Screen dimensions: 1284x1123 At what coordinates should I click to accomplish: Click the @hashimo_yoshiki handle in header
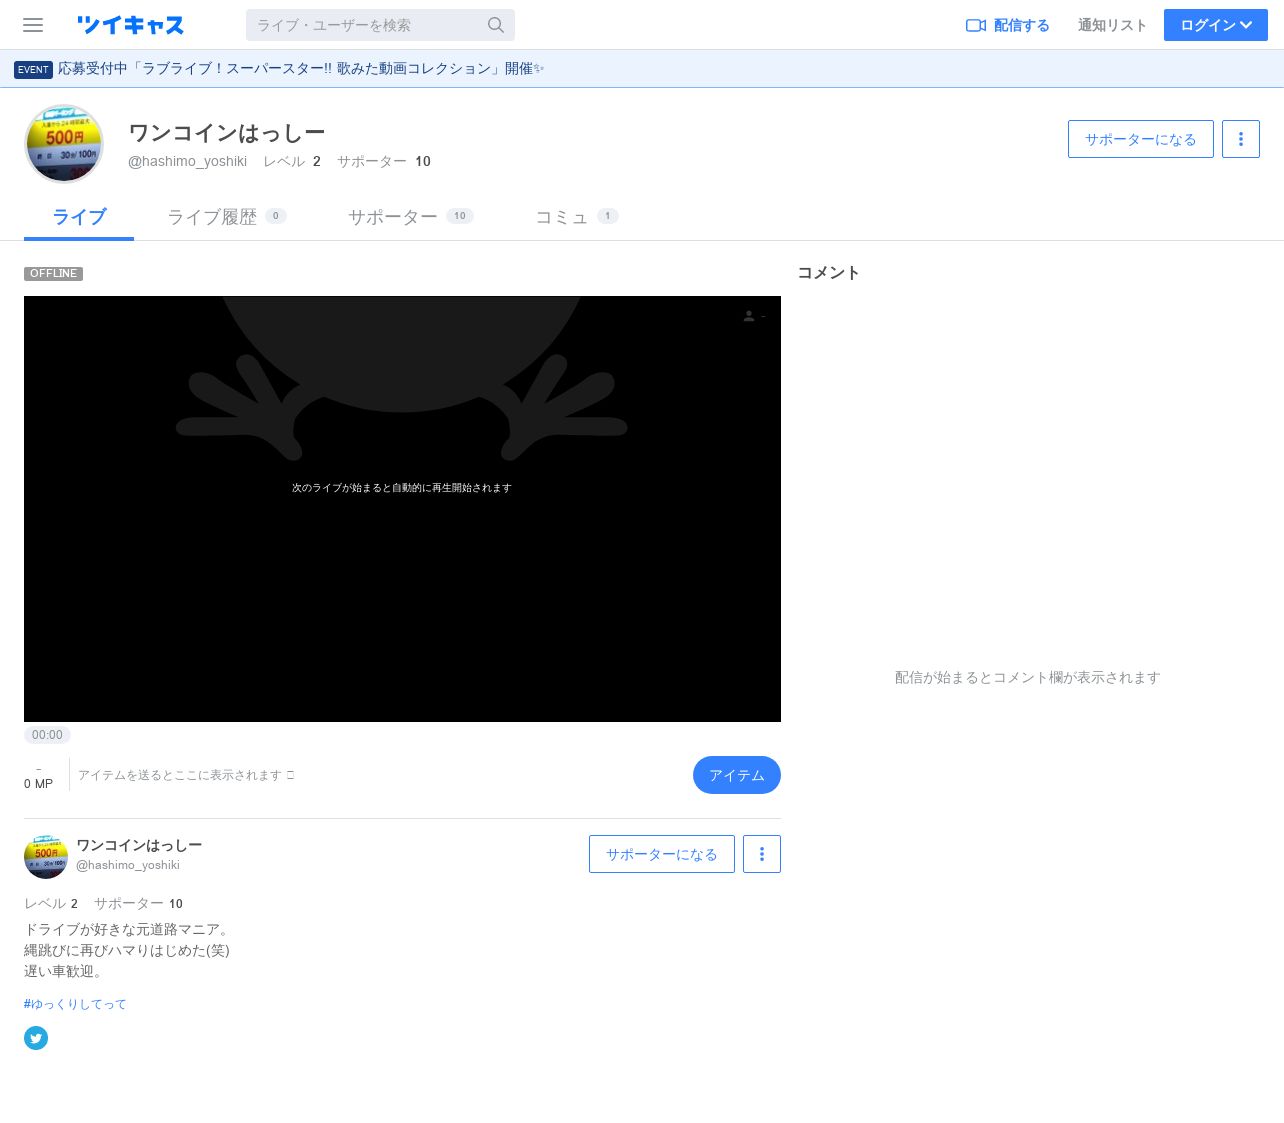click(x=187, y=161)
